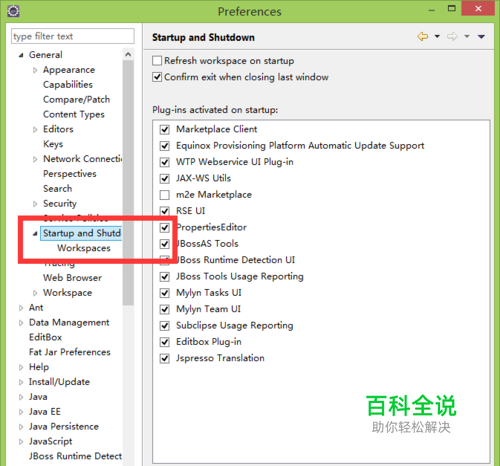Toggle Confirm exit when closing last window
Image resolution: width=500 pixels, height=466 pixels.
157,77
